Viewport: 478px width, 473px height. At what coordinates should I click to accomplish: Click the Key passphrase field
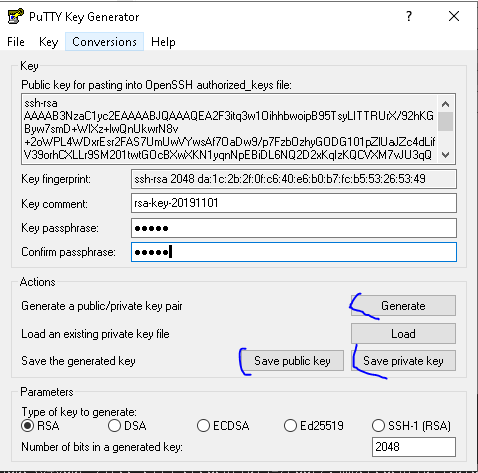click(294, 228)
